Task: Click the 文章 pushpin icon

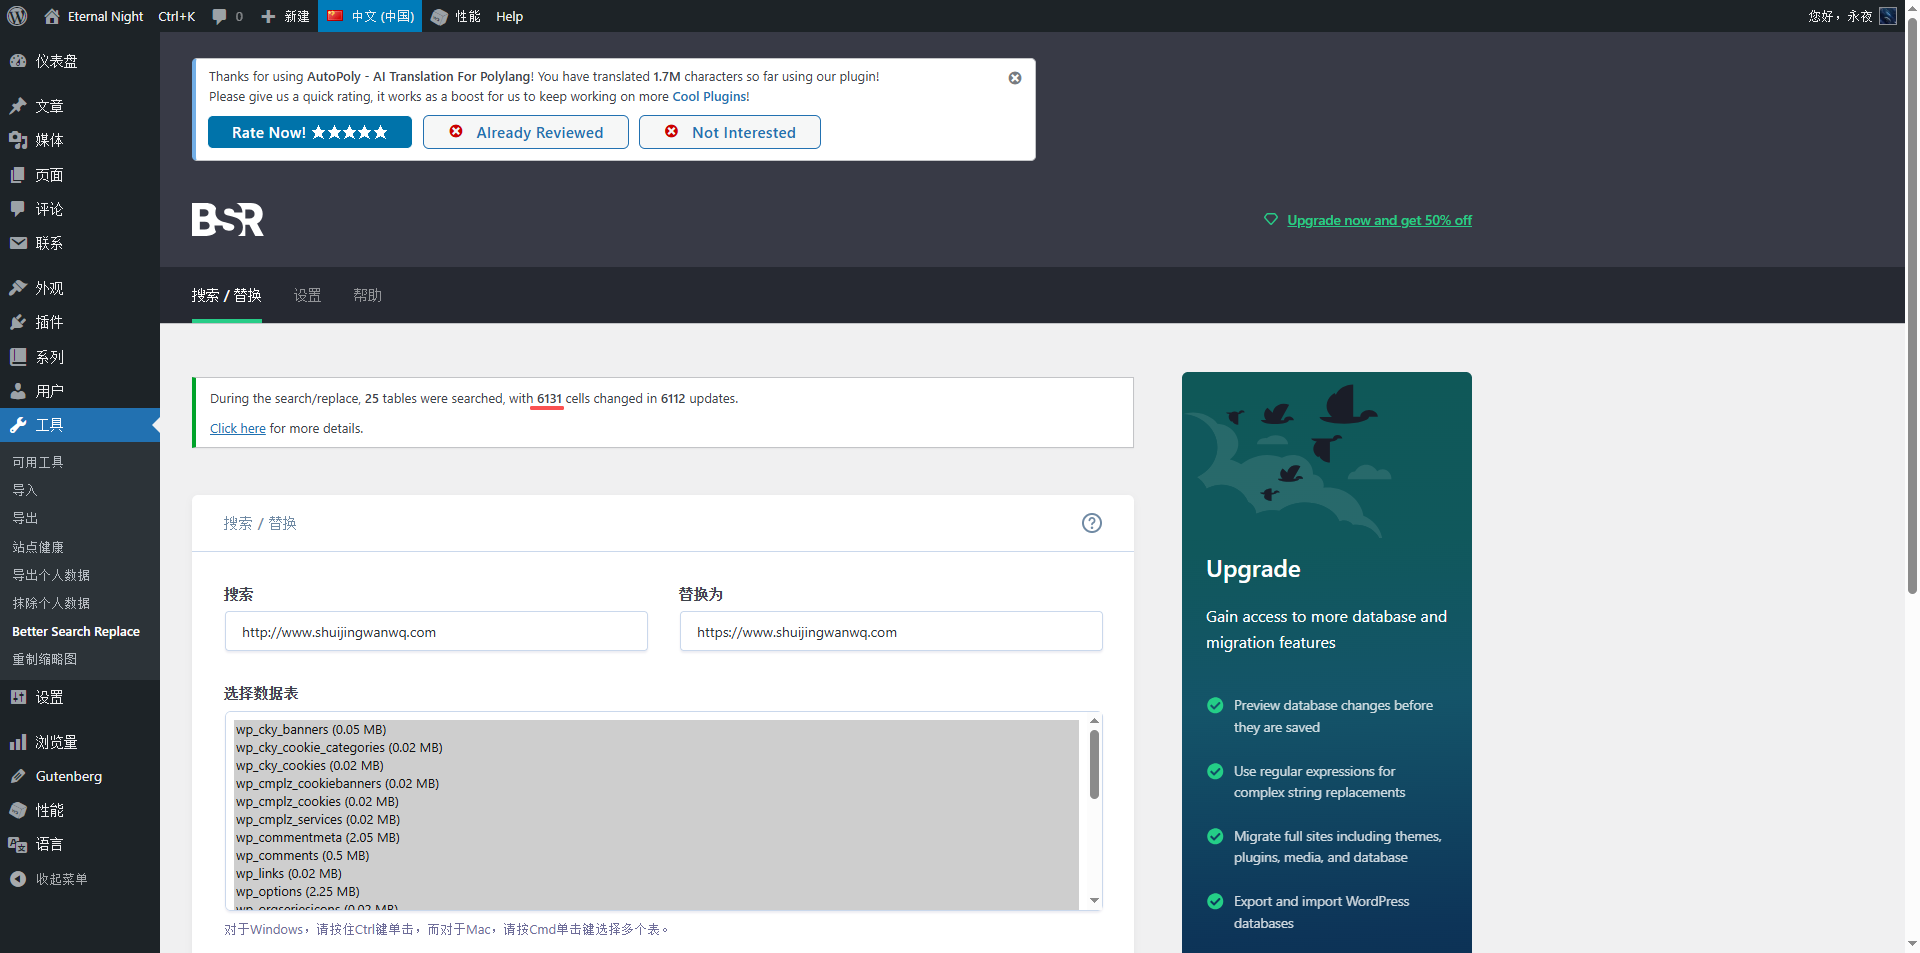Action: tap(18, 106)
